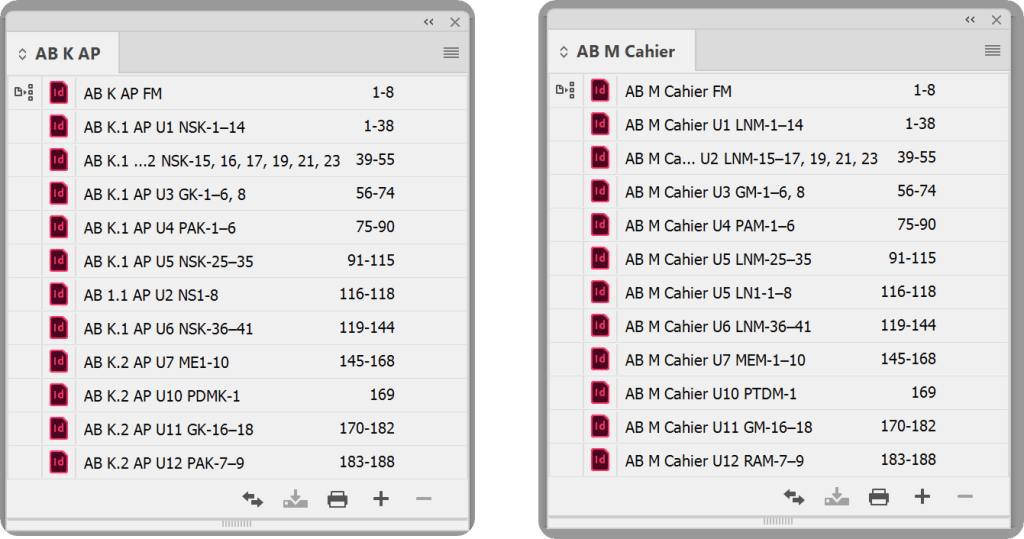The width and height of the screenshot is (1024, 539).
Task: Set style source box for AB K.1 AP U1 NSK-1–14
Action: click(x=24, y=127)
